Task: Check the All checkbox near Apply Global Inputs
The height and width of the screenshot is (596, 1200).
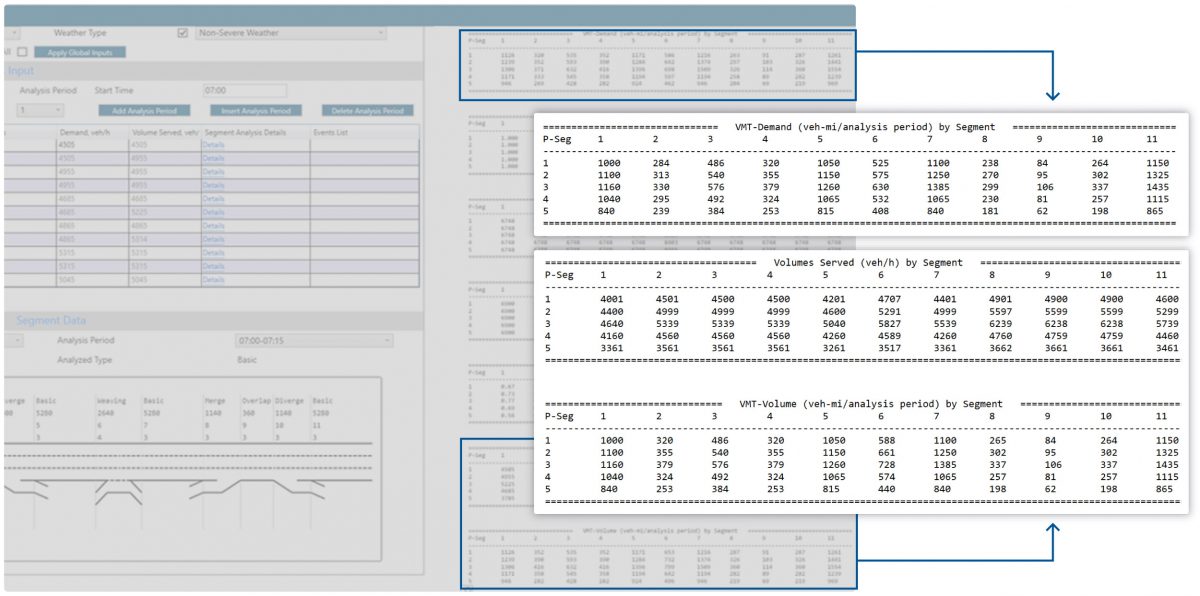Action: click(21, 49)
